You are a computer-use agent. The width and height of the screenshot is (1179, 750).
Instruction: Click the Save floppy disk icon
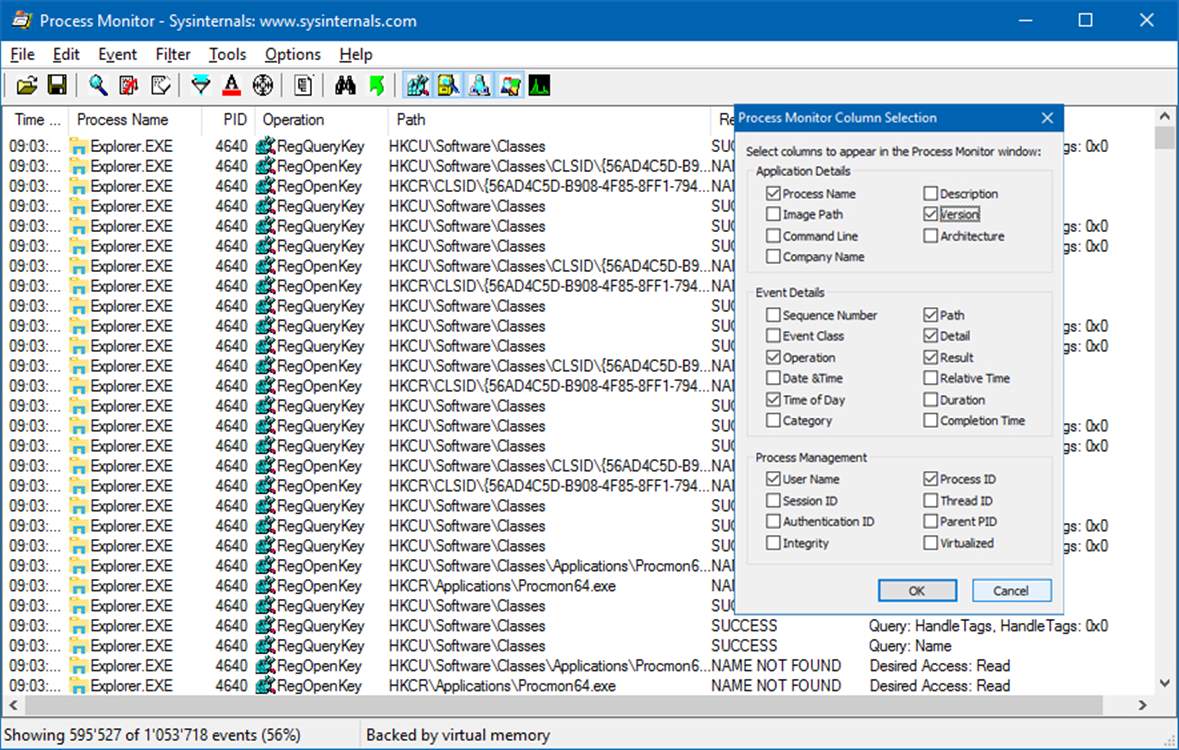tap(57, 86)
